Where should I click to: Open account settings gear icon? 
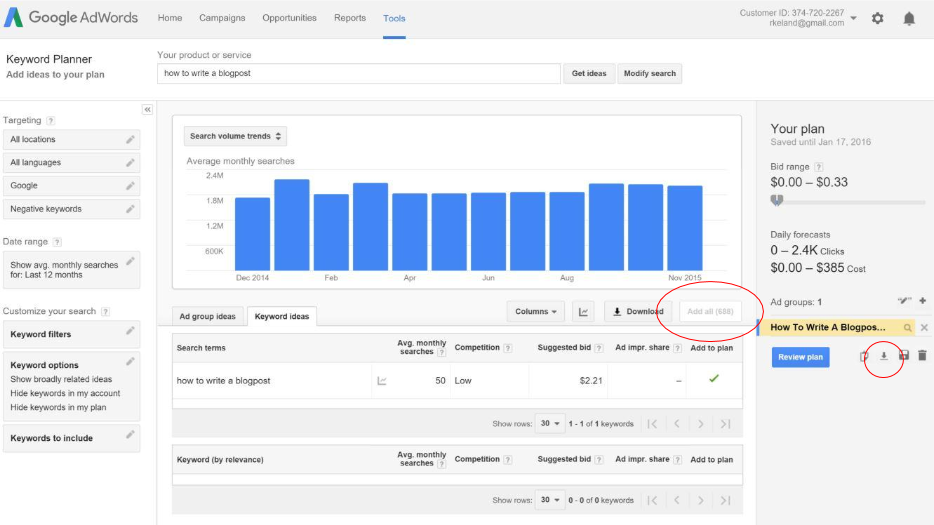[877, 18]
